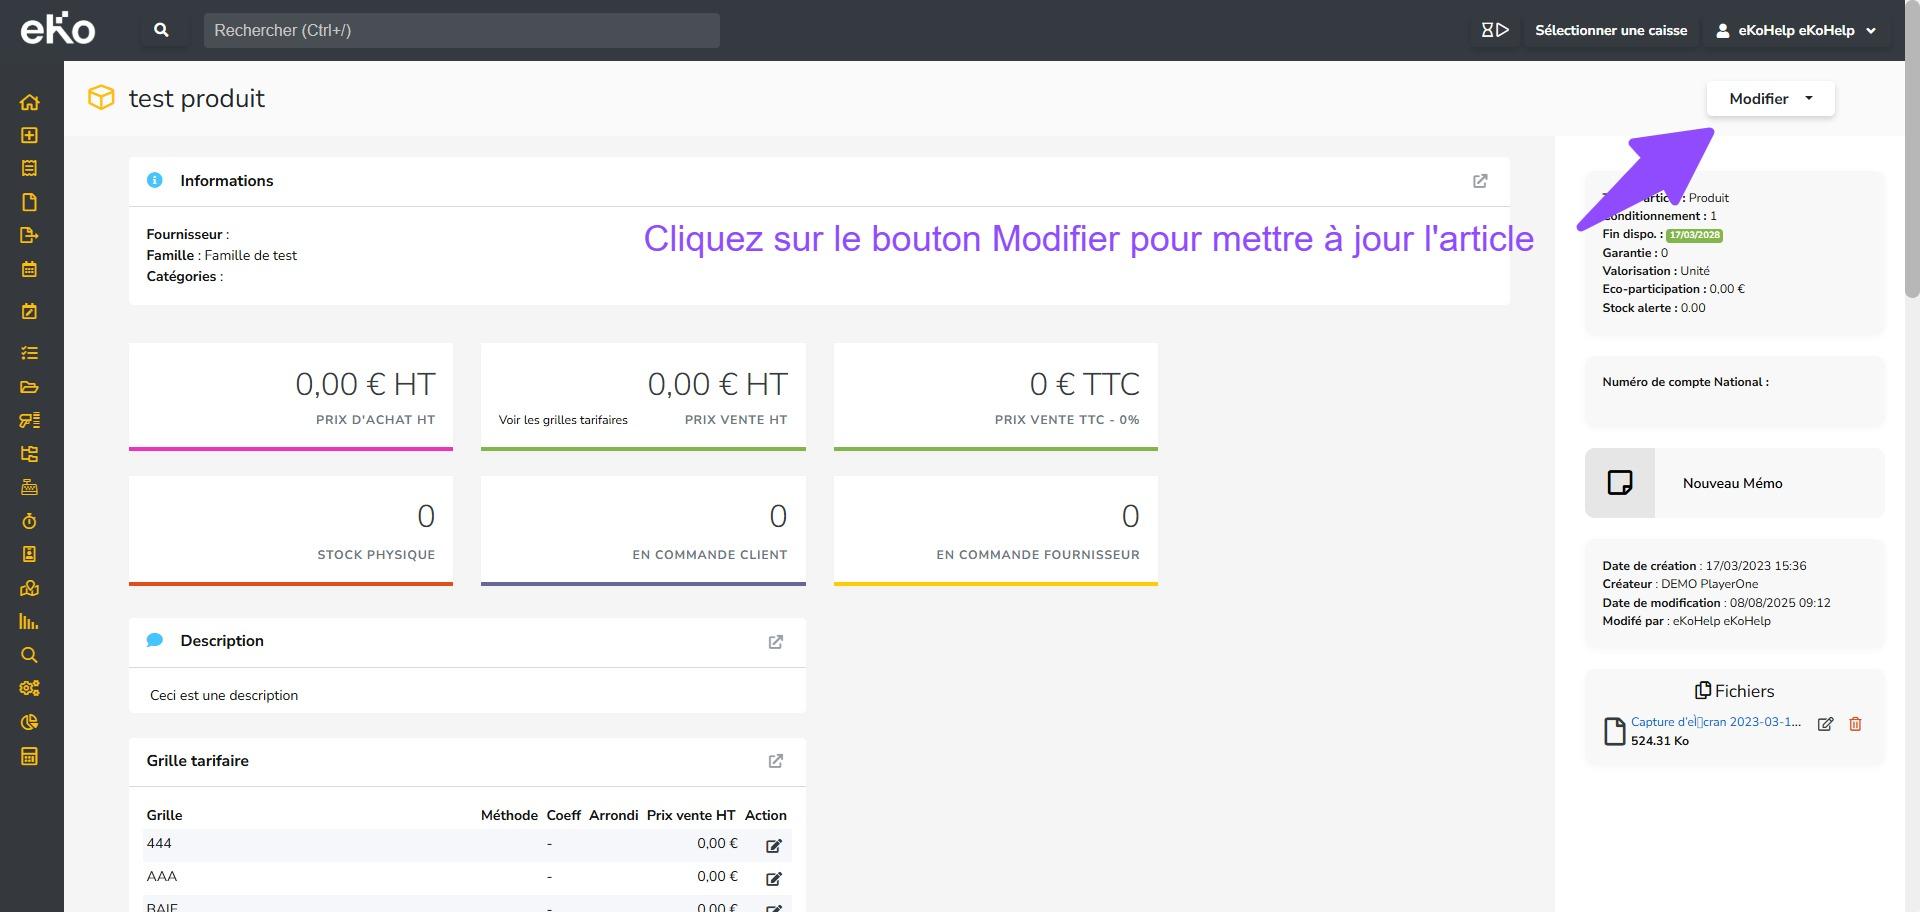The height and width of the screenshot is (912, 1920).
Task: Click Voir les grilles tarifaires link
Action: [x=563, y=420]
